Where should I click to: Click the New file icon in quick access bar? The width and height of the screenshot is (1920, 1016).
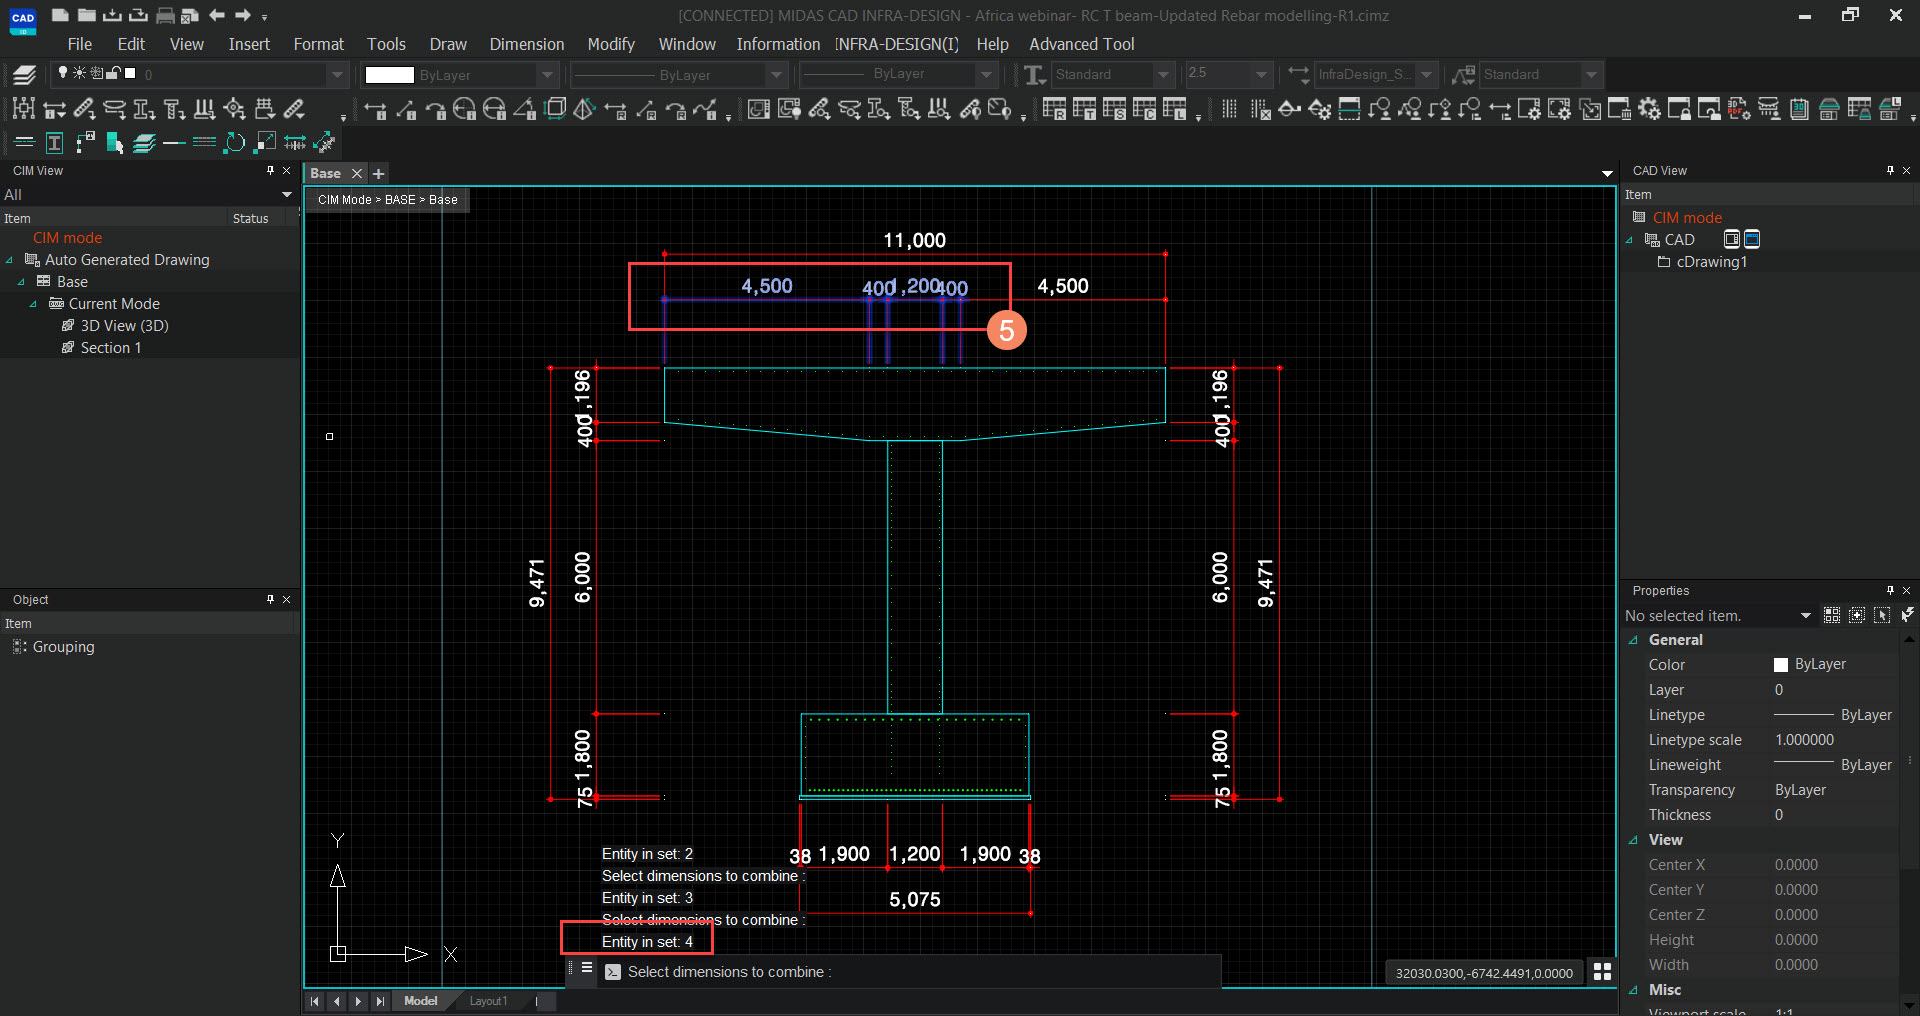pyautogui.click(x=60, y=15)
